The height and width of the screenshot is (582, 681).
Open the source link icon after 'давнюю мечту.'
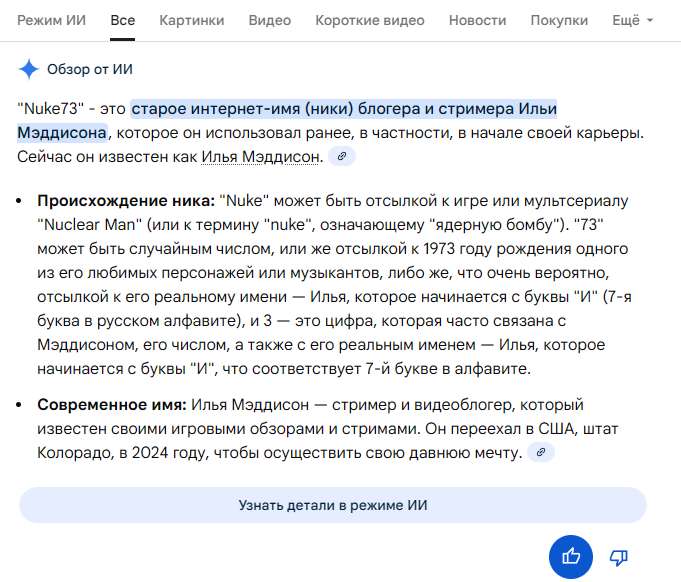point(541,452)
